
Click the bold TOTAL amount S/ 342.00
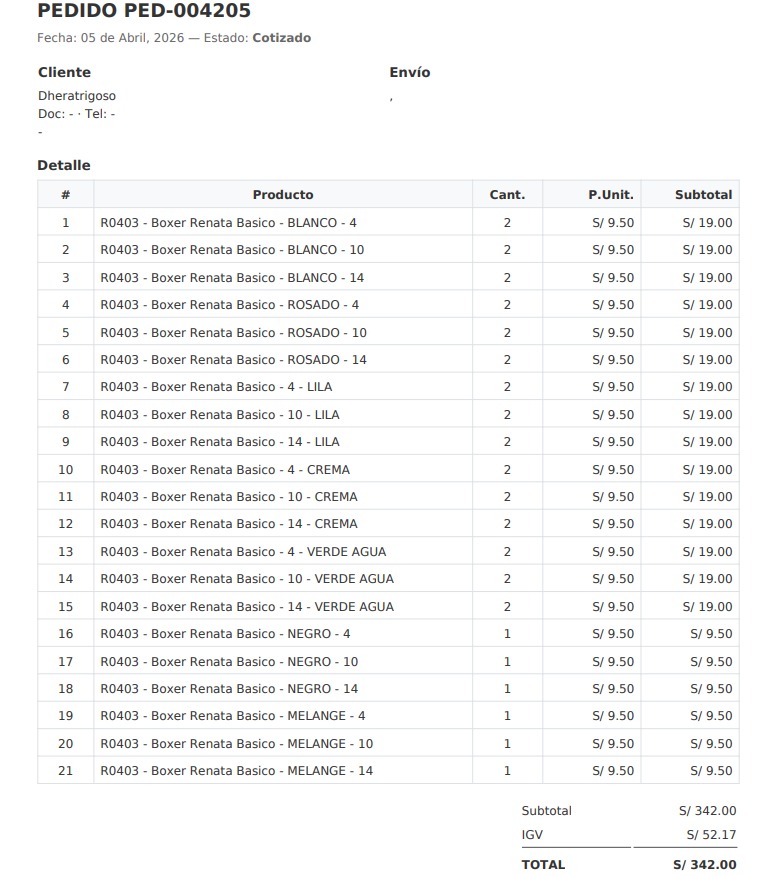coord(704,865)
